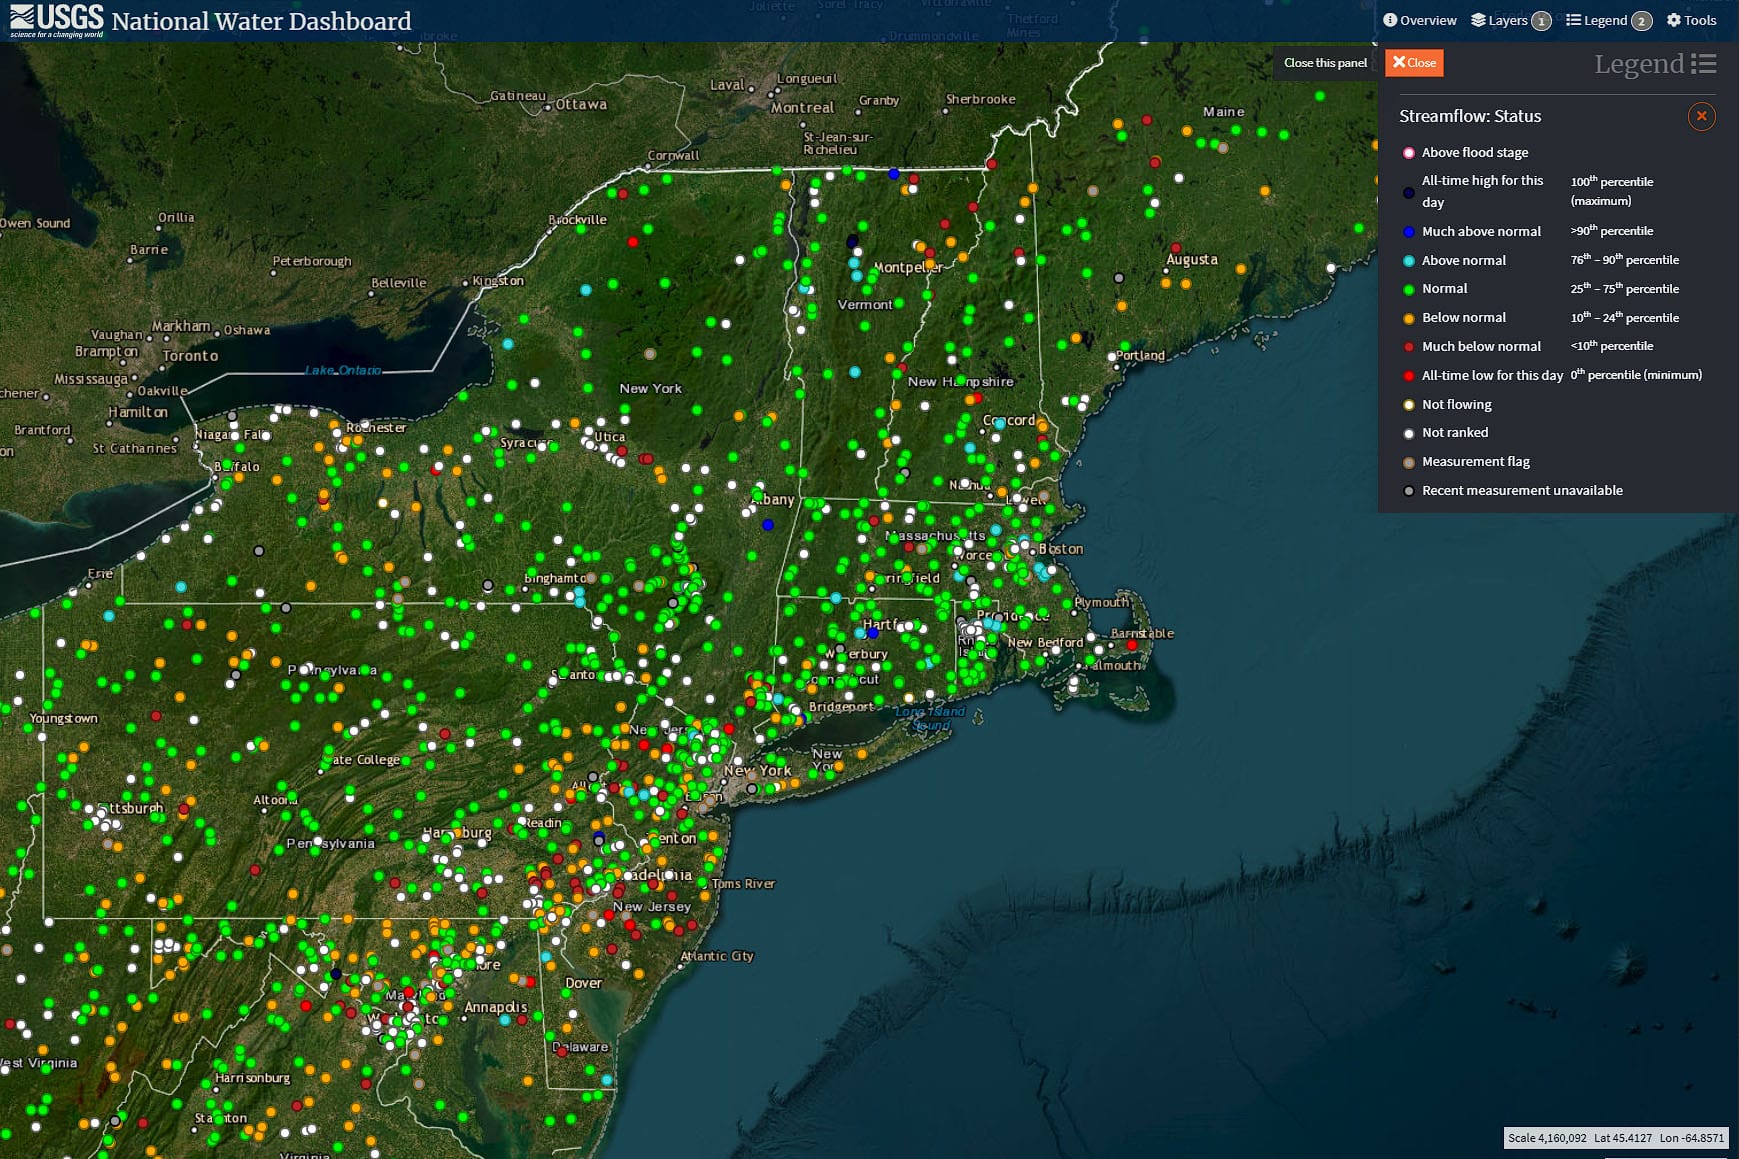1739x1159 pixels.
Task: Click the Toms River map label
Action: point(743,884)
